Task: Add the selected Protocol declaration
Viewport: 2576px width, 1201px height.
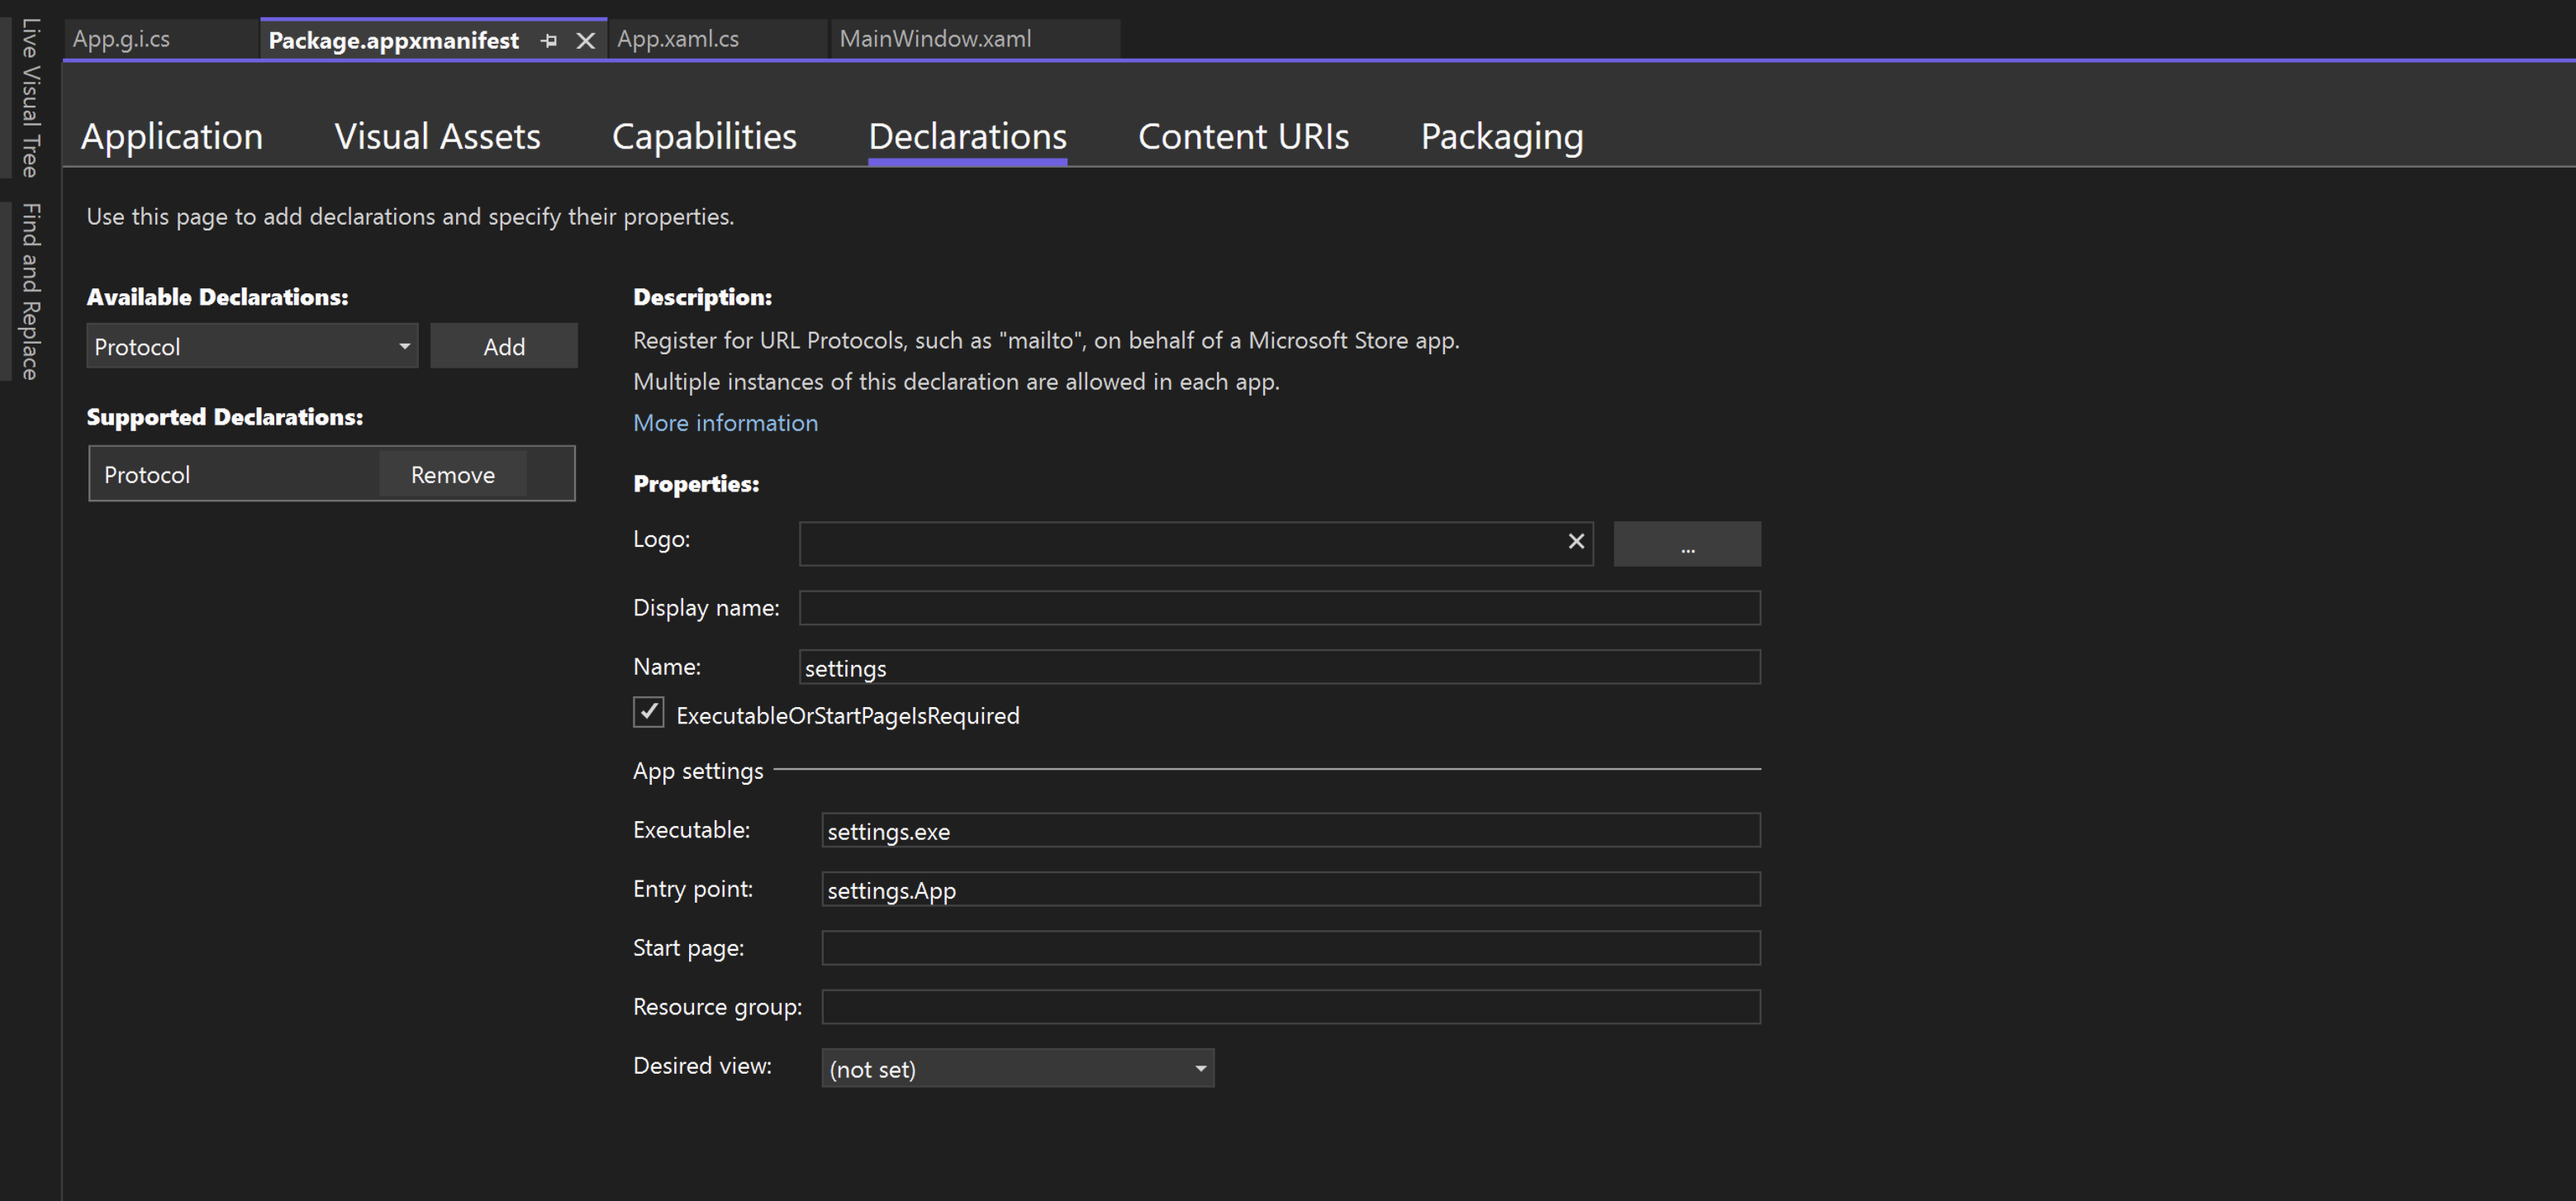Action: tap(503, 346)
